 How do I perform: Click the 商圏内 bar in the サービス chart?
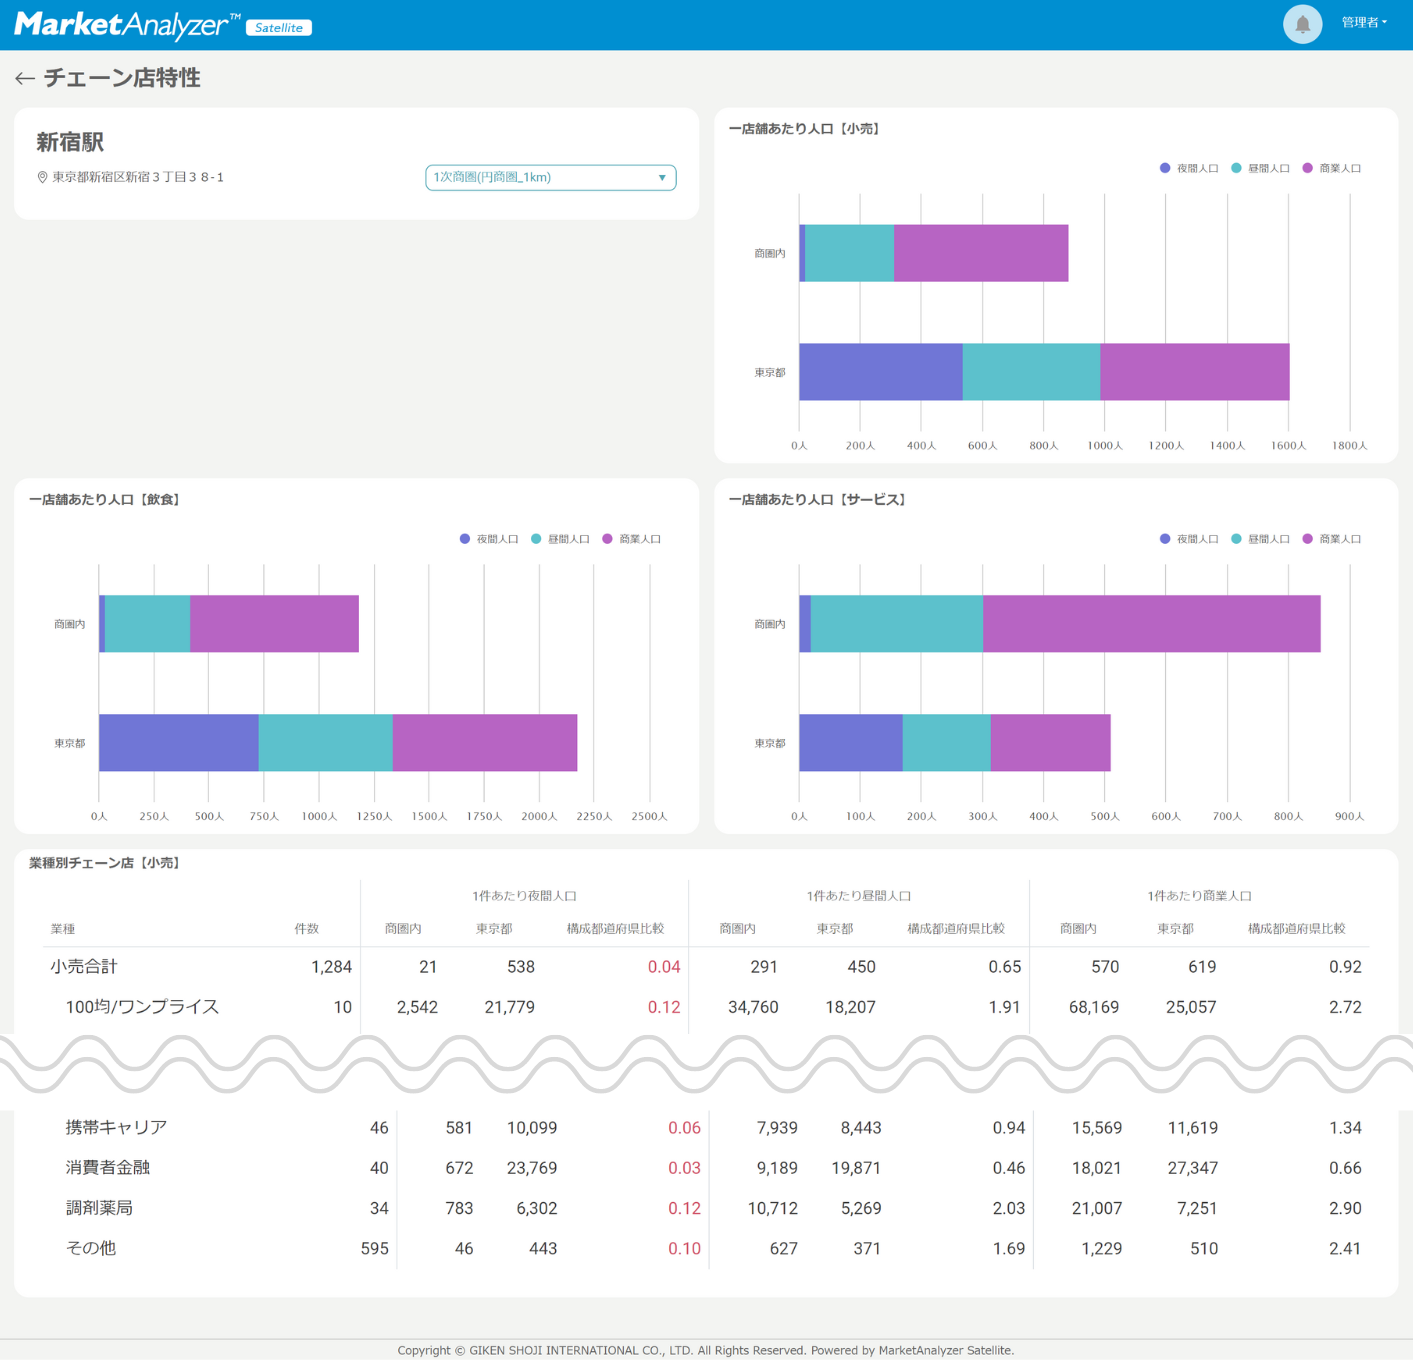pyautogui.click(x=1060, y=625)
